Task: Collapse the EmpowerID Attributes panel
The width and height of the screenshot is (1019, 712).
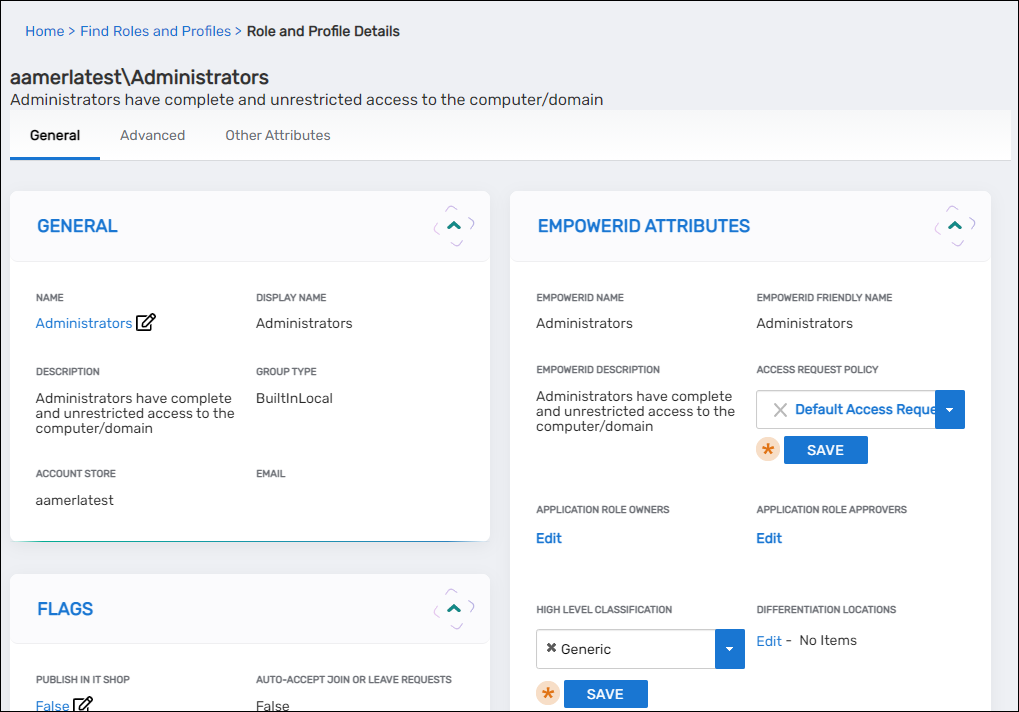Action: click(954, 226)
